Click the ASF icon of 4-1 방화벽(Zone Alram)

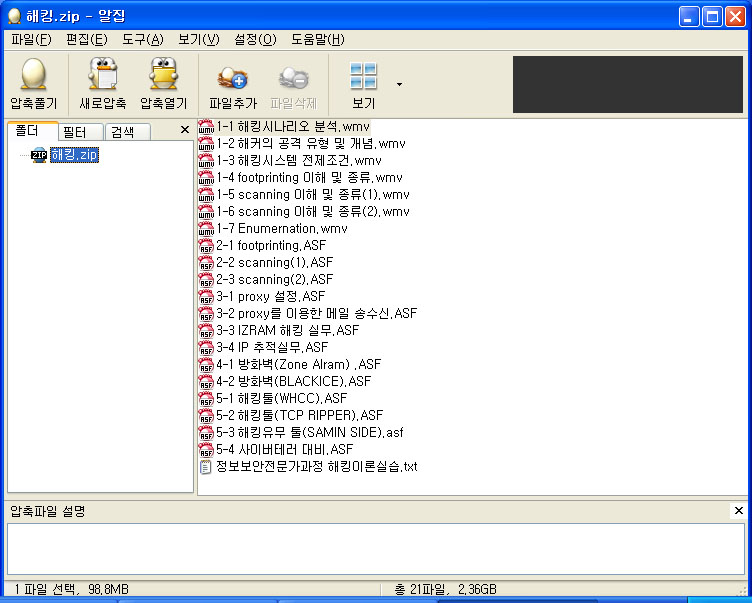[206, 365]
